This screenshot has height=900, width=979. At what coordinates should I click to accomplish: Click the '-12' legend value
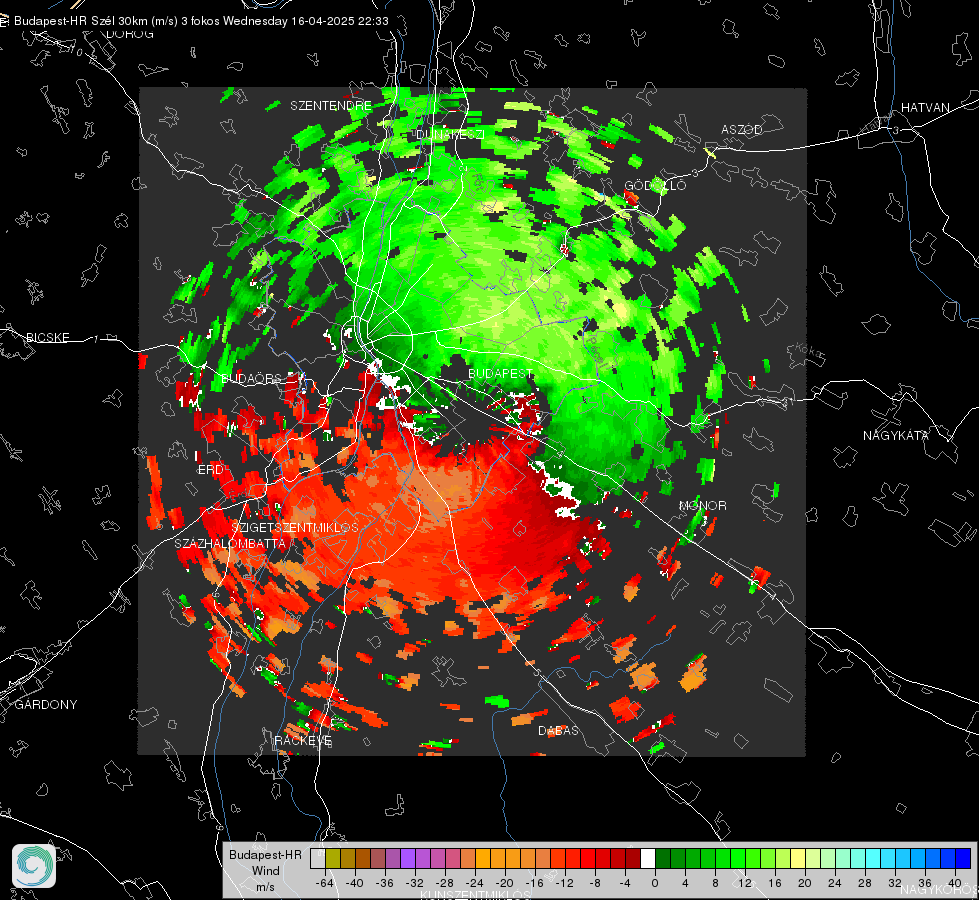pos(564,883)
